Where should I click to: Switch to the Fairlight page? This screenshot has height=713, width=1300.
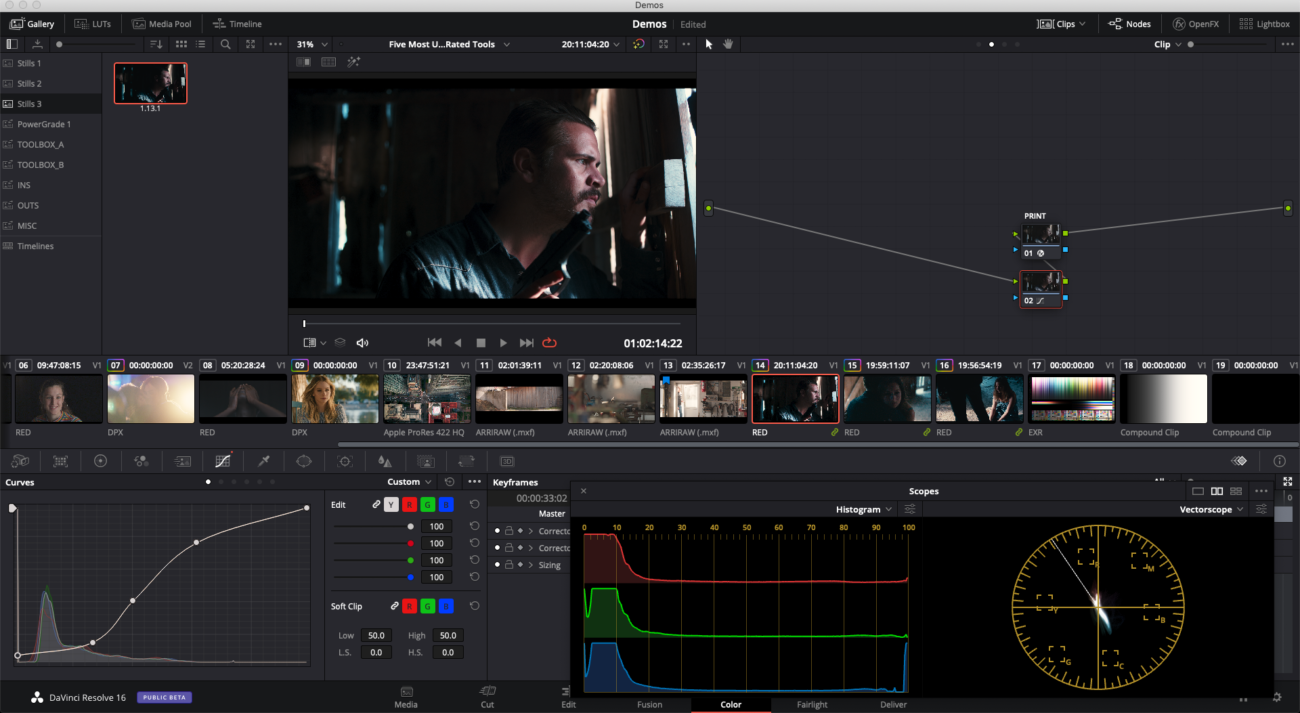pyautogui.click(x=812, y=704)
